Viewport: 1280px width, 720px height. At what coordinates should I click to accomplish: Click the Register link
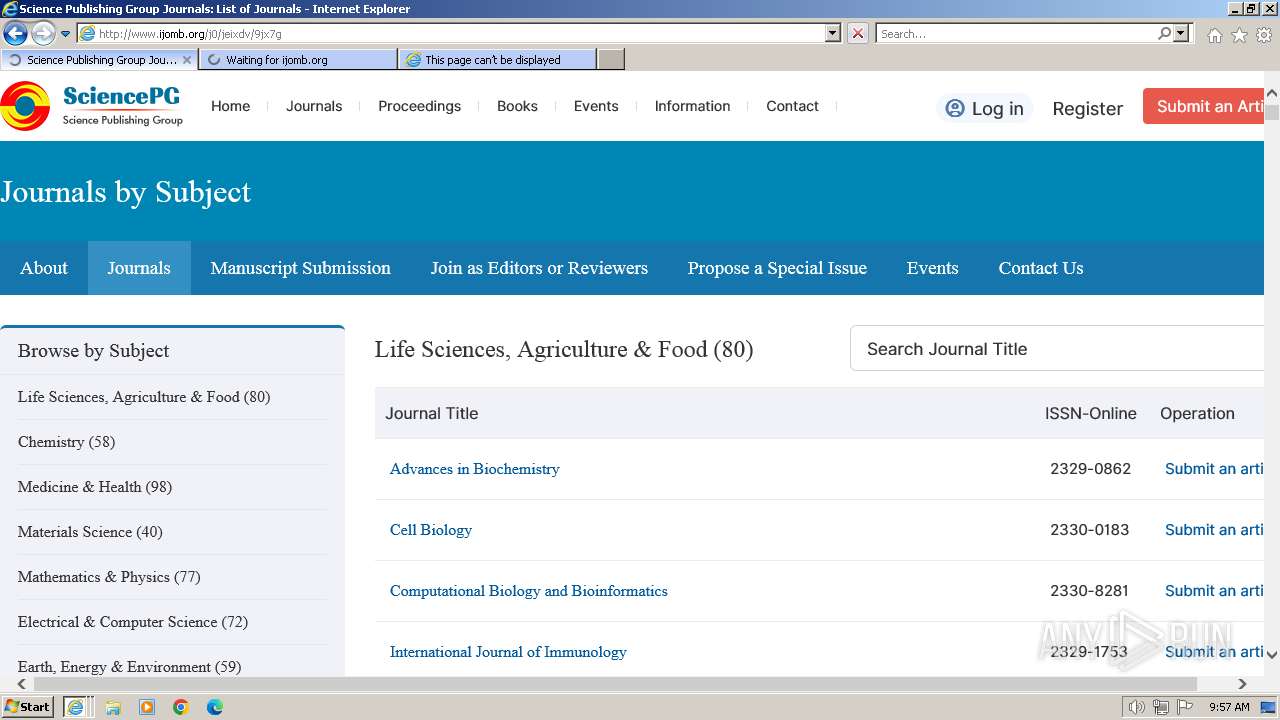click(1087, 109)
